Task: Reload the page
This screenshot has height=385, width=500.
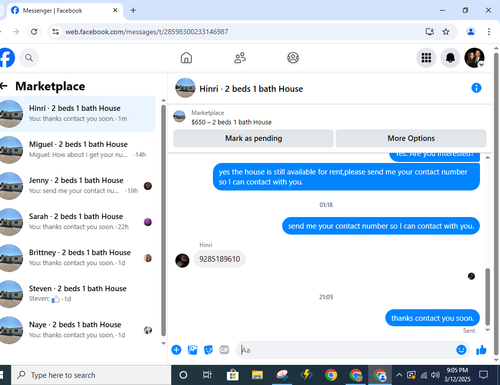Action: 34,32
